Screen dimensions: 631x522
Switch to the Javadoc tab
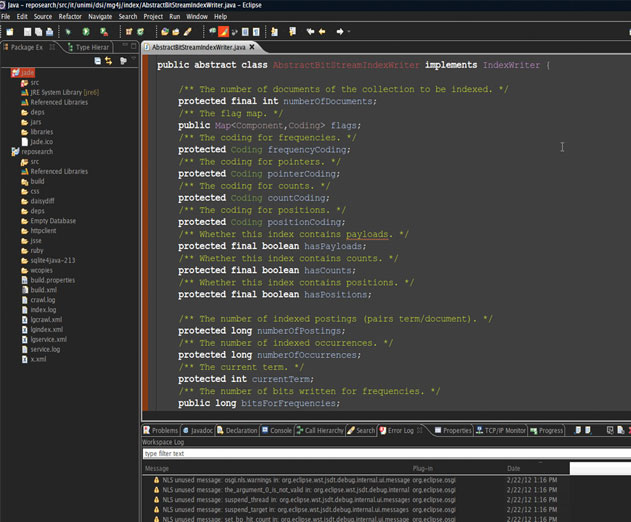point(198,430)
